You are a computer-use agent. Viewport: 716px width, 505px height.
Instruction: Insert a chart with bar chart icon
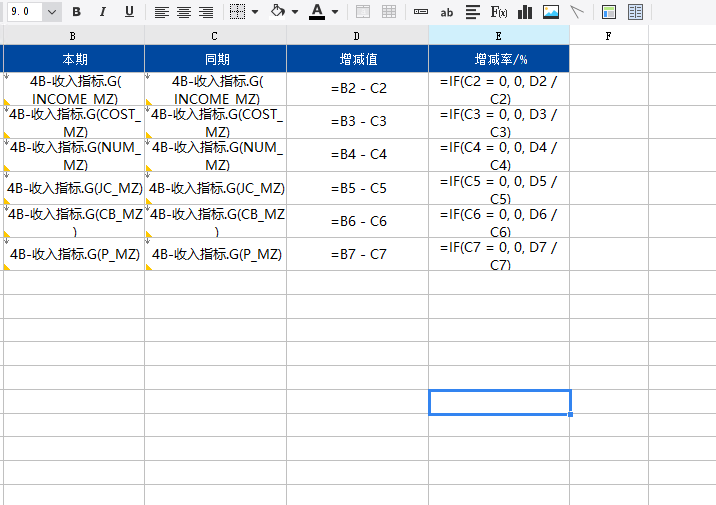click(x=525, y=12)
